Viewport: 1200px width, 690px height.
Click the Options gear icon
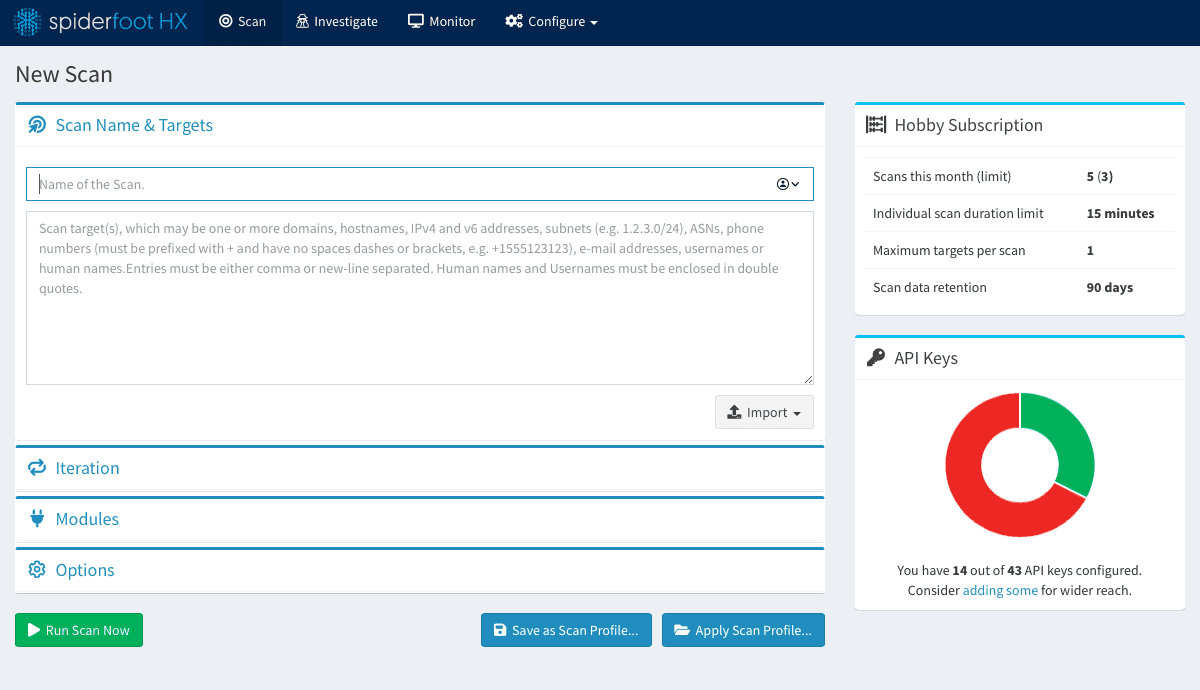point(37,570)
